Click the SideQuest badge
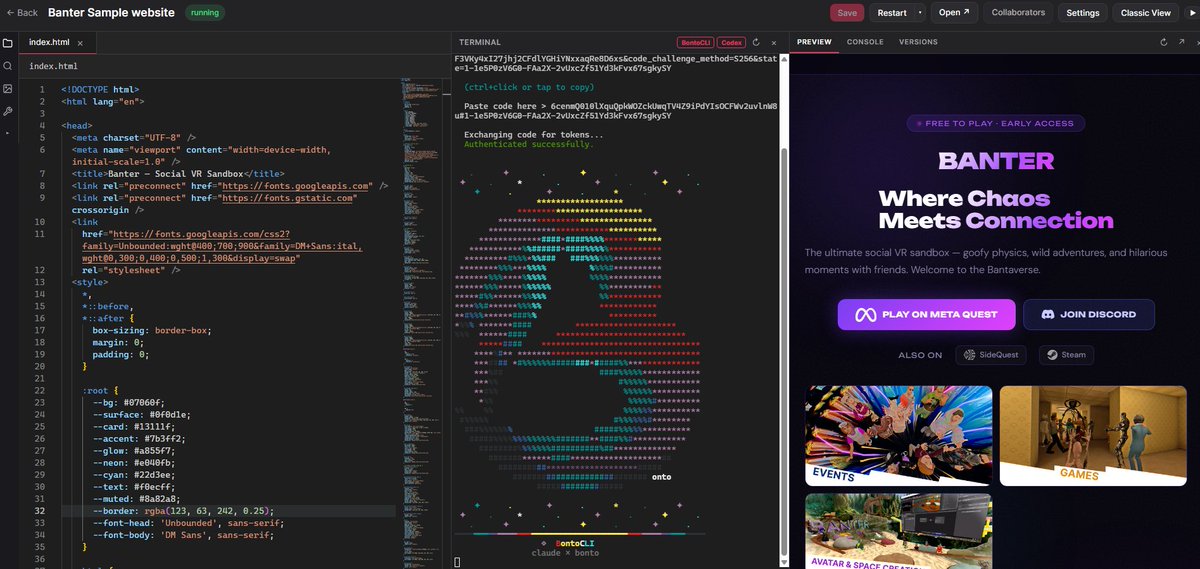This screenshot has height=569, width=1200. pyautogui.click(x=991, y=355)
